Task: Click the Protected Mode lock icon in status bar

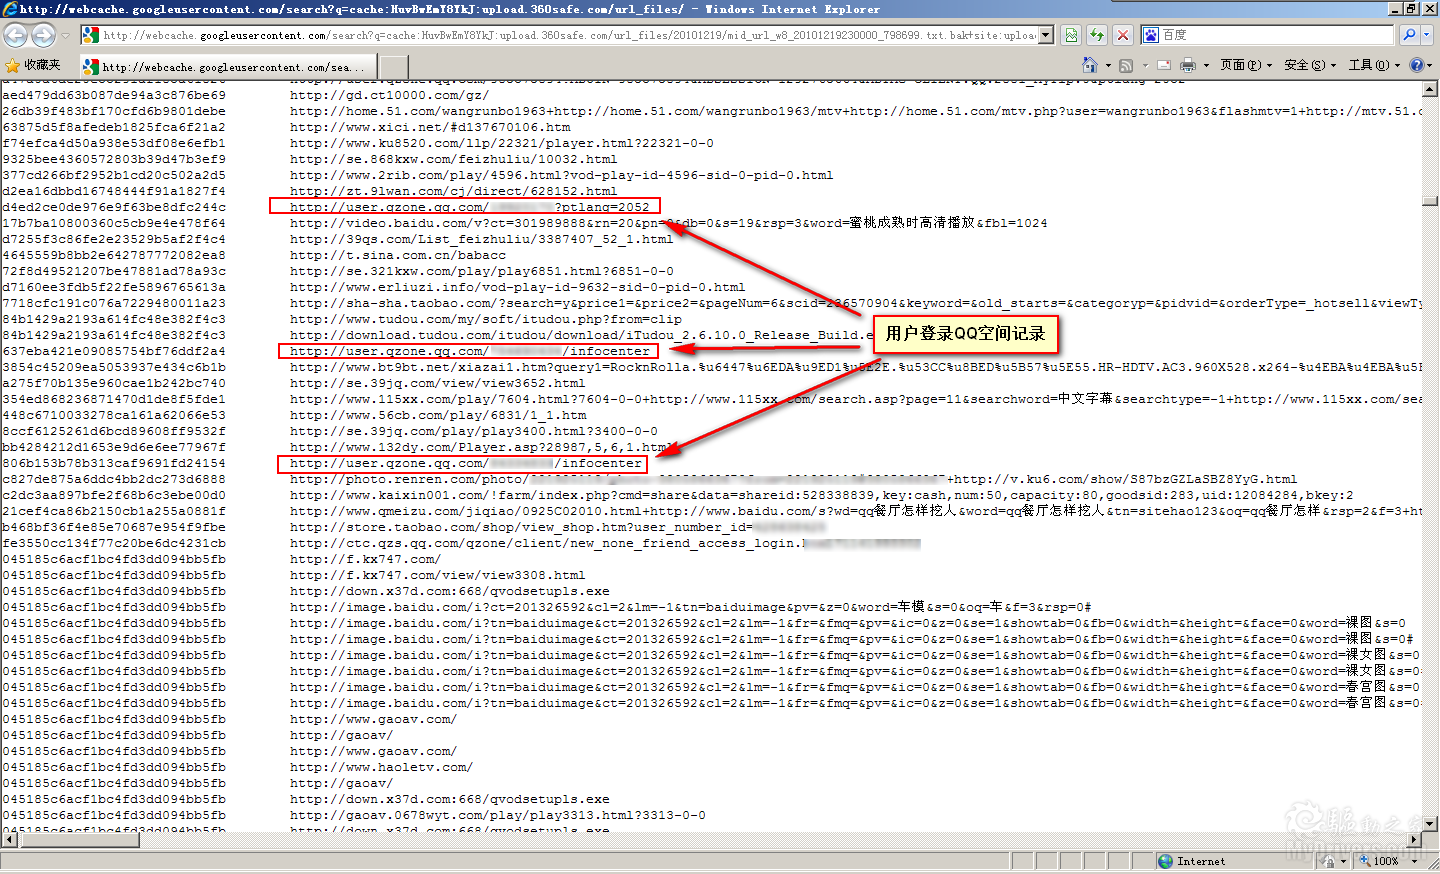Action: pyautogui.click(x=1328, y=861)
